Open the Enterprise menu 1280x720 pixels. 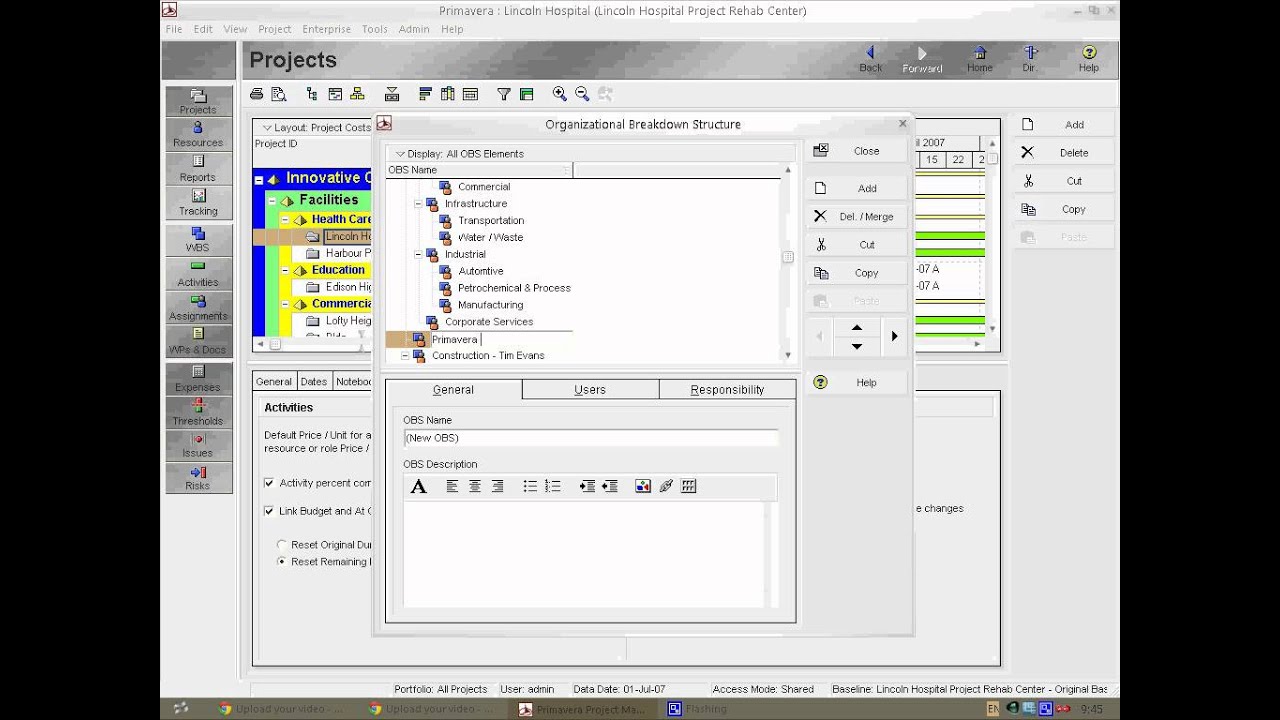pos(327,29)
